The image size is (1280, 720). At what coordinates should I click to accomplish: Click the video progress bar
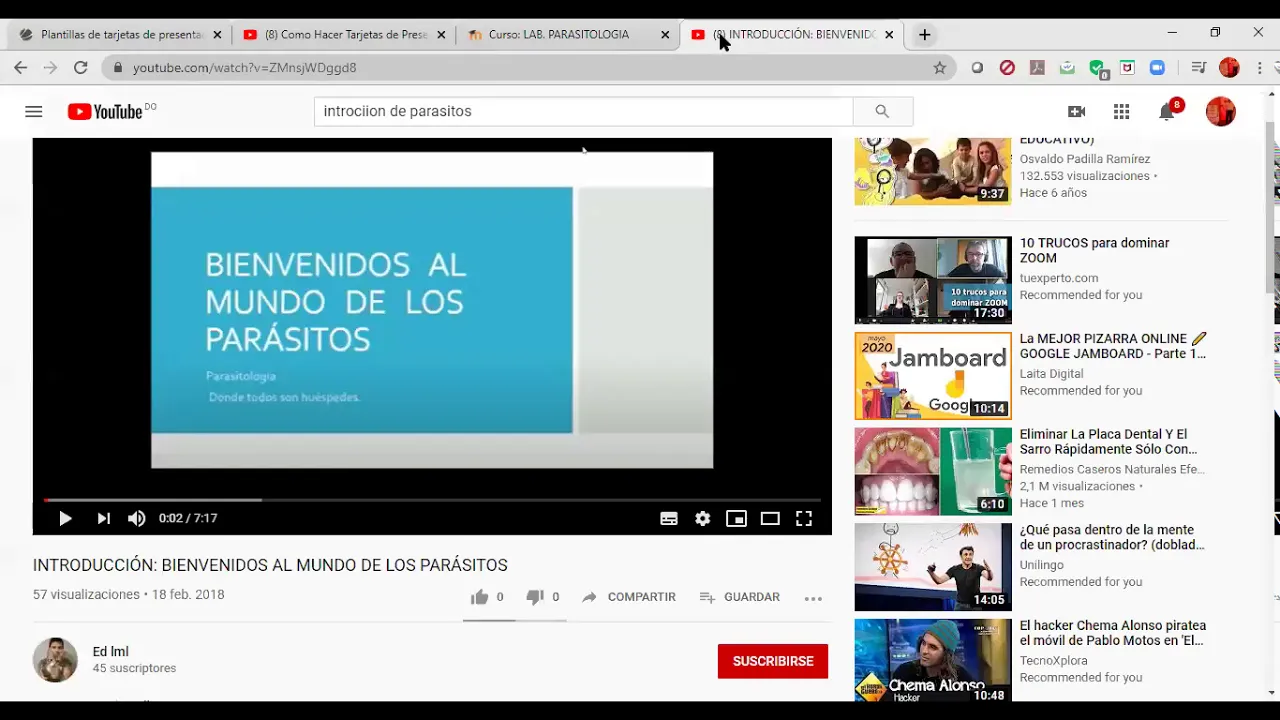coord(432,499)
